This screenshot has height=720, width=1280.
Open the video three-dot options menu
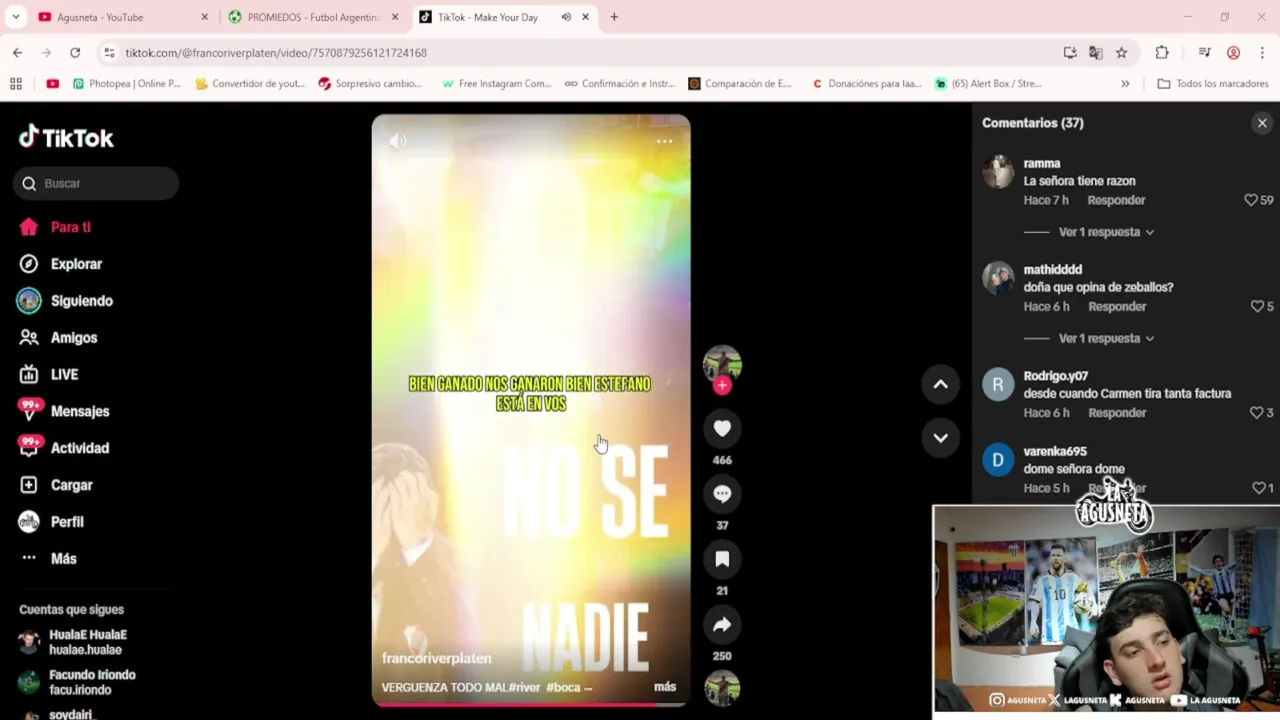pos(664,142)
